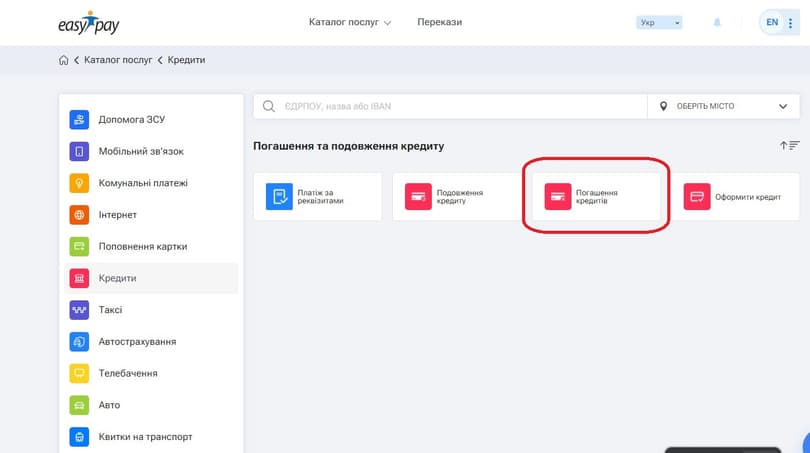This screenshot has width=810, height=453.
Task: Click the home icon in breadcrumb
Action: [x=64, y=60]
